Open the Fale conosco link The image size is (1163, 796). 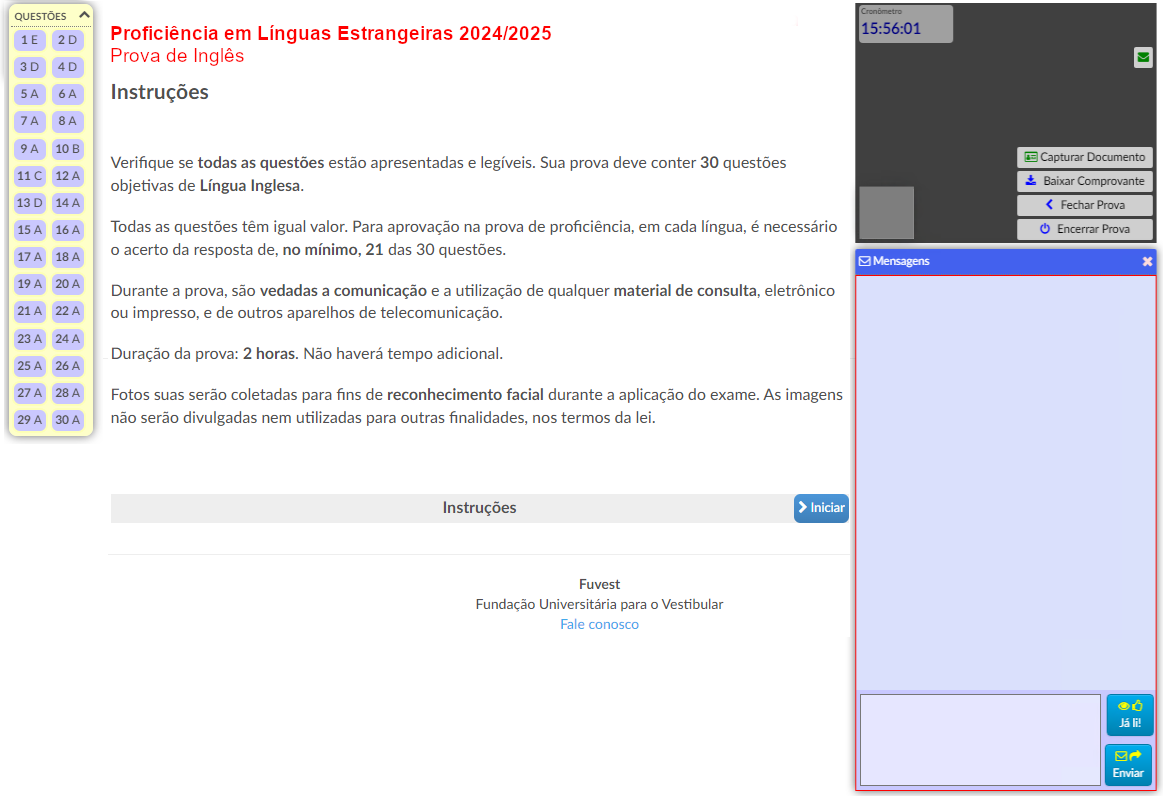[599, 624]
